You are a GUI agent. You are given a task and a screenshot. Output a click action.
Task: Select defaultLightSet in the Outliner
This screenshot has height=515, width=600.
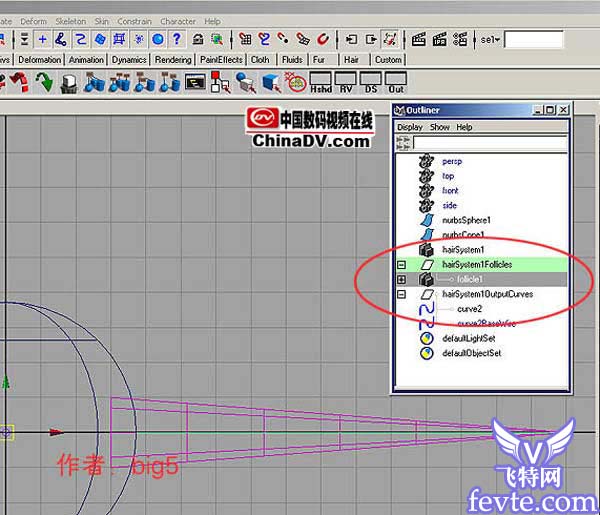click(x=469, y=339)
